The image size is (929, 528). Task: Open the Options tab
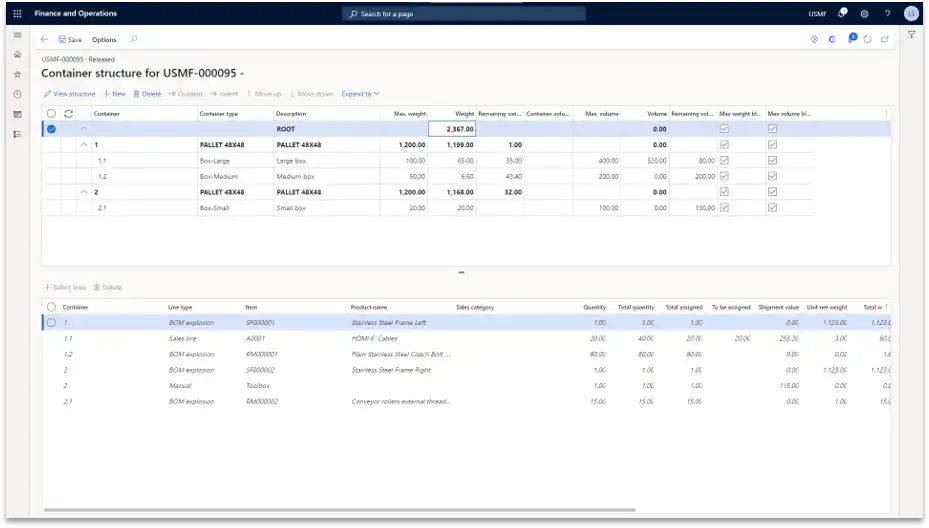coord(104,40)
